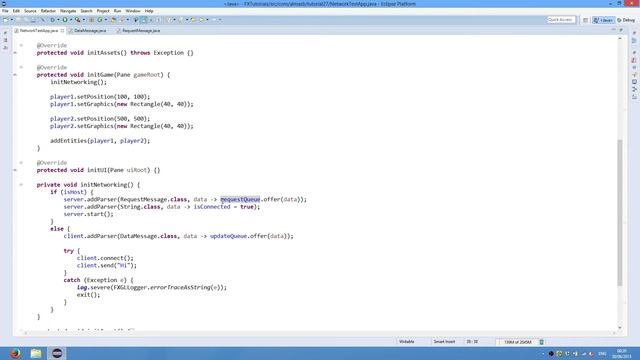Maximize the editor area icon
The height and width of the screenshot is (360, 640).
tap(621, 30)
